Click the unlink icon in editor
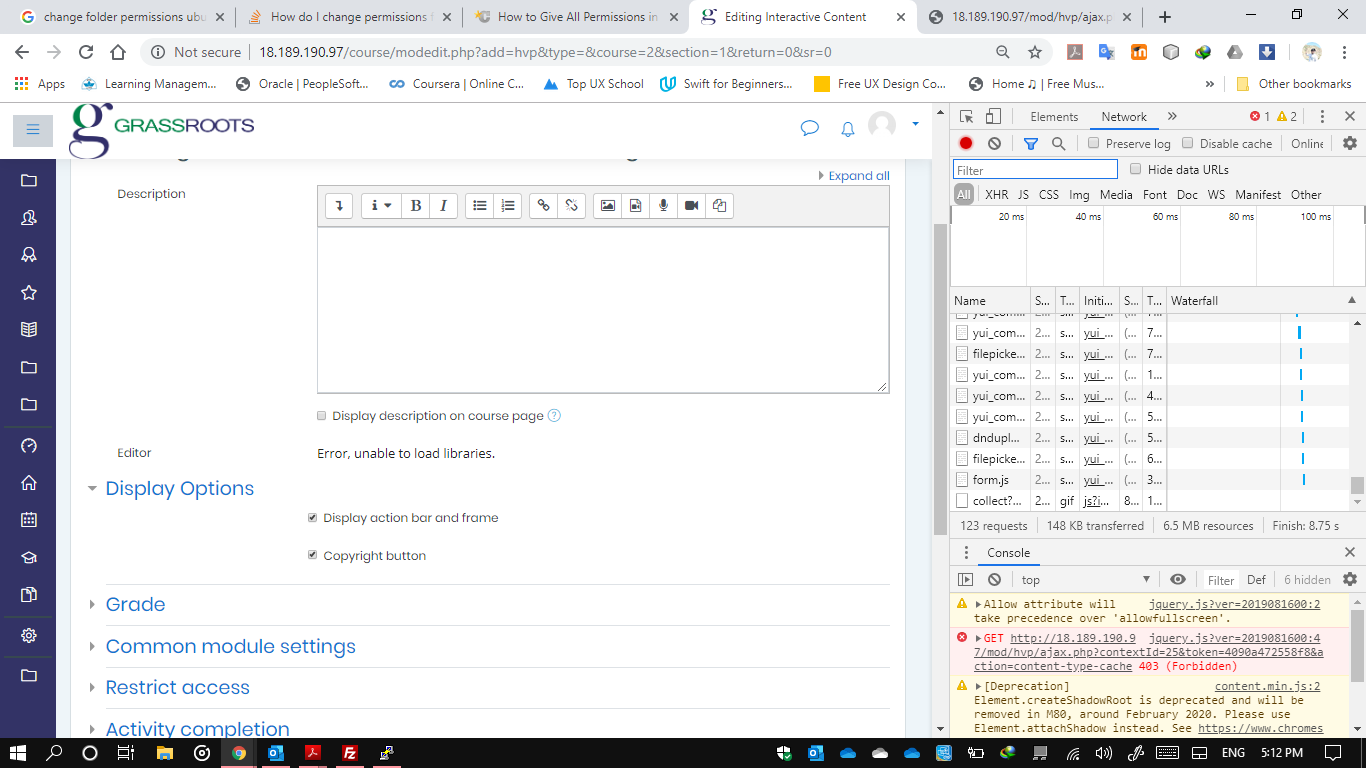This screenshot has height=768, width=1366. 572,205
